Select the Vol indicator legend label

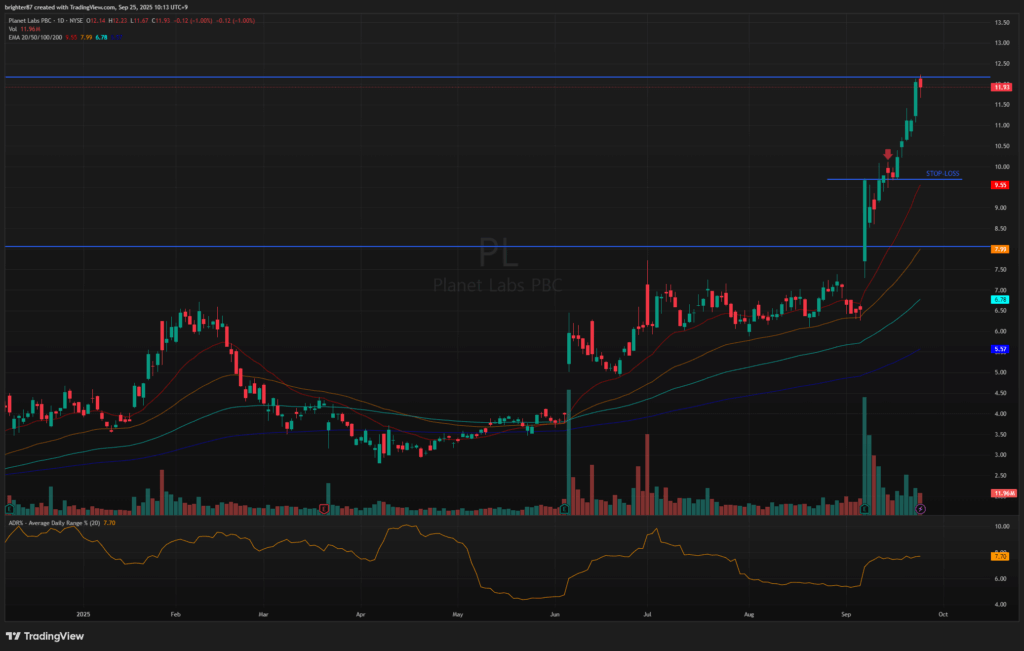12,29
